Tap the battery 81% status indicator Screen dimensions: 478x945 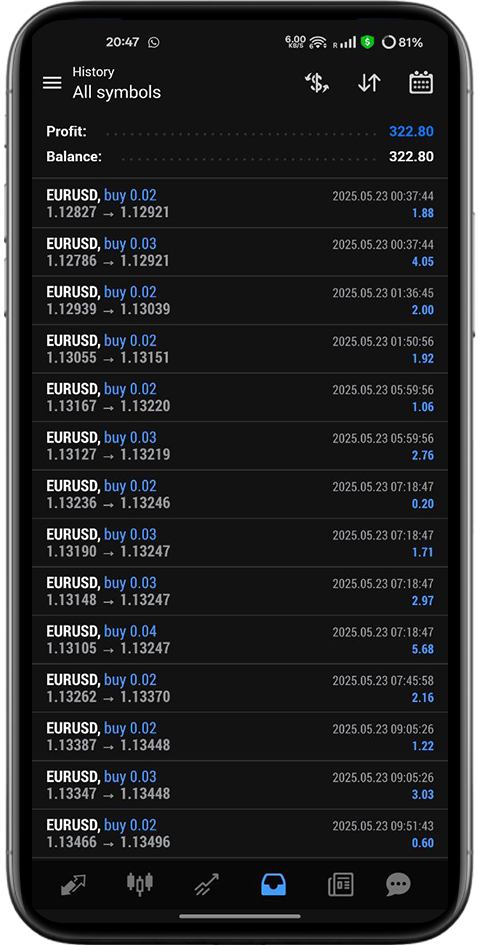[x=403, y=43]
